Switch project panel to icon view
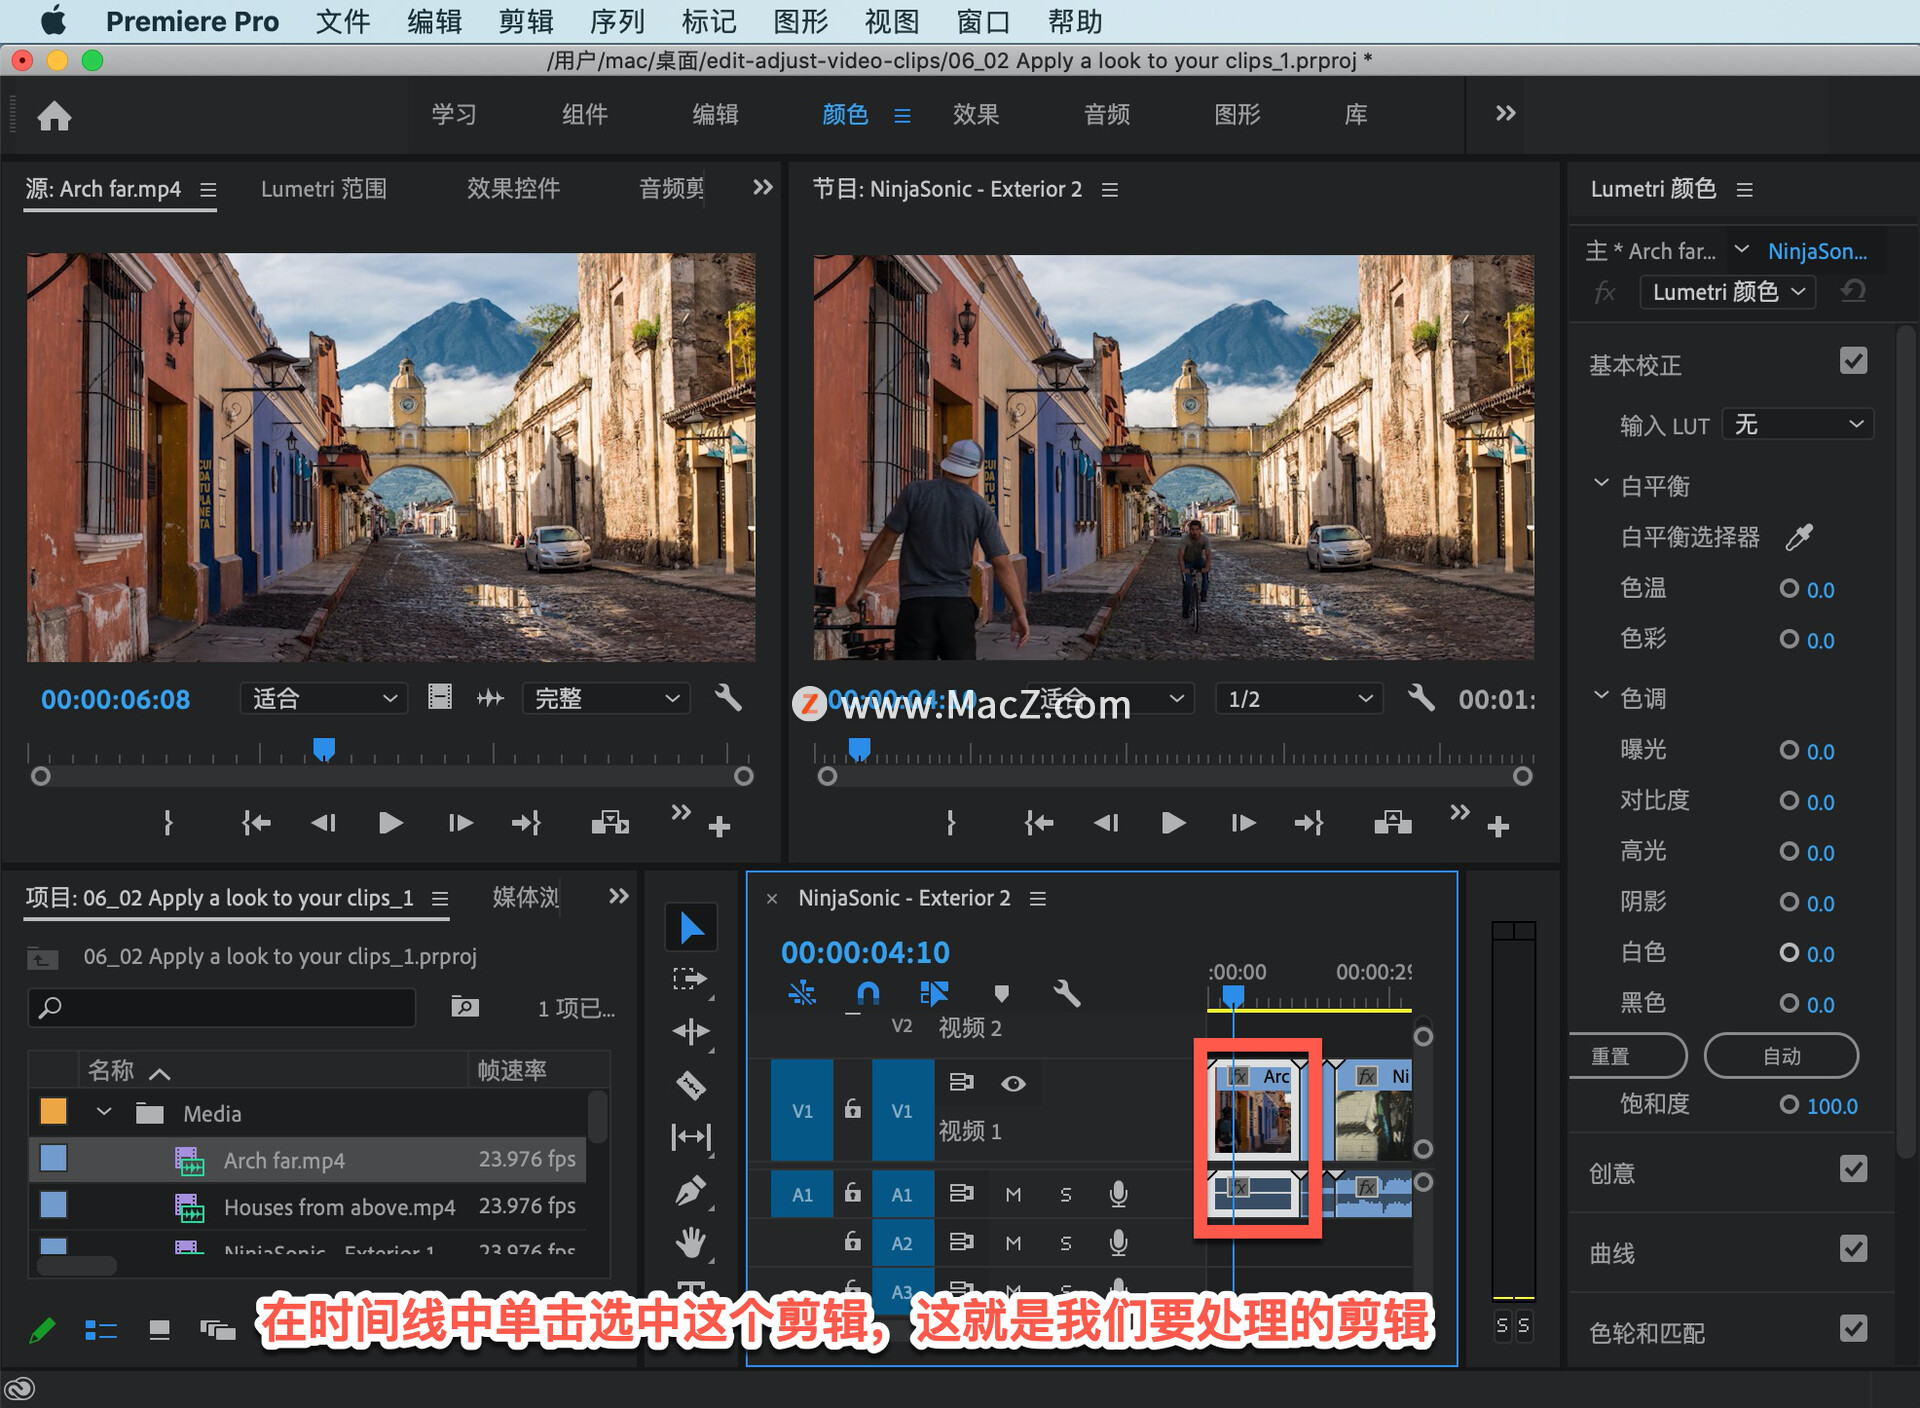The image size is (1920, 1408). tap(159, 1330)
